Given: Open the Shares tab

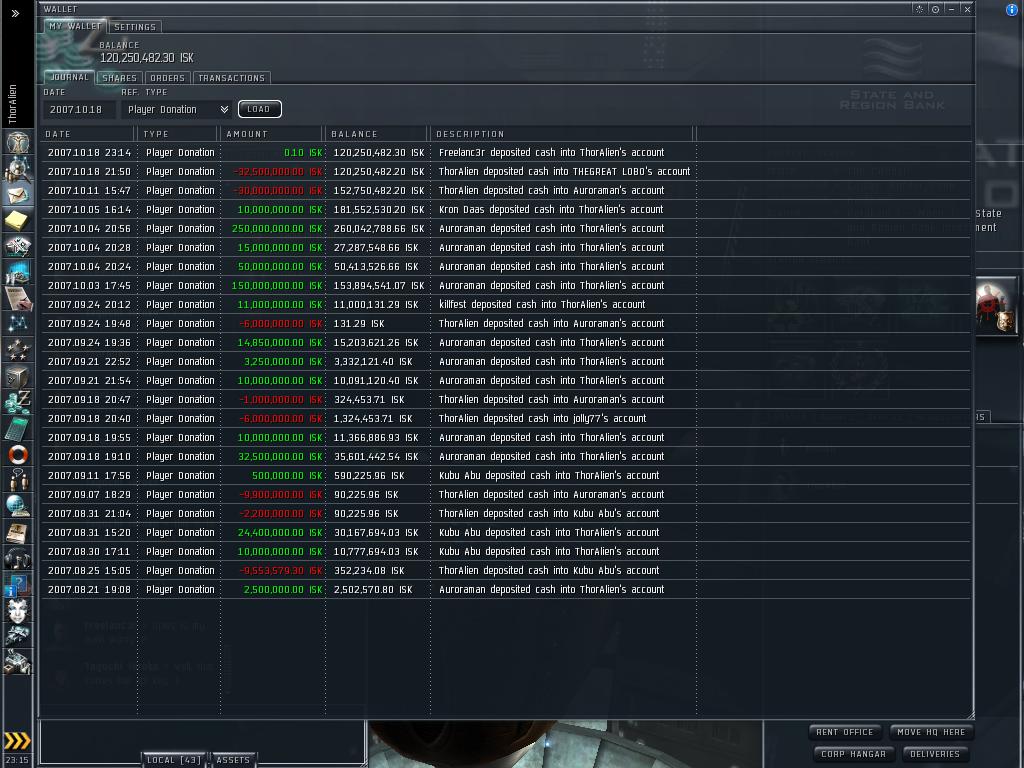Looking at the screenshot, I should (120, 78).
